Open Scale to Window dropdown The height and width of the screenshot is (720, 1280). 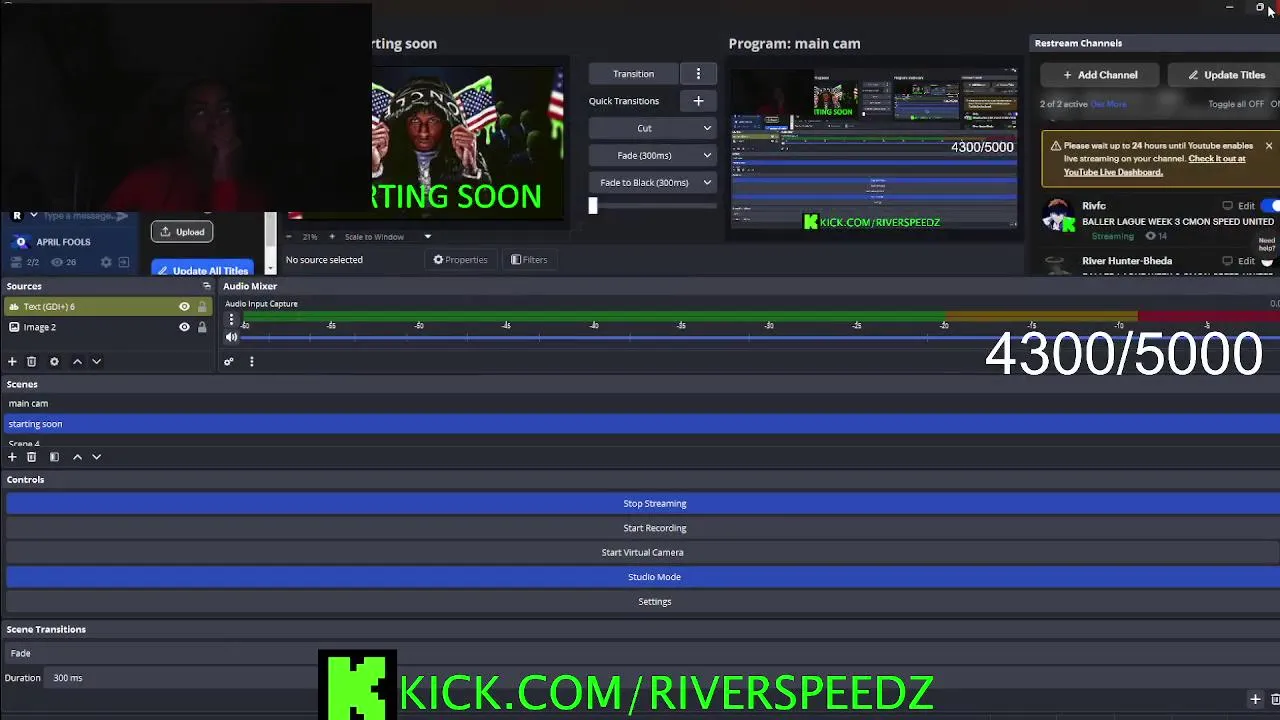point(388,237)
